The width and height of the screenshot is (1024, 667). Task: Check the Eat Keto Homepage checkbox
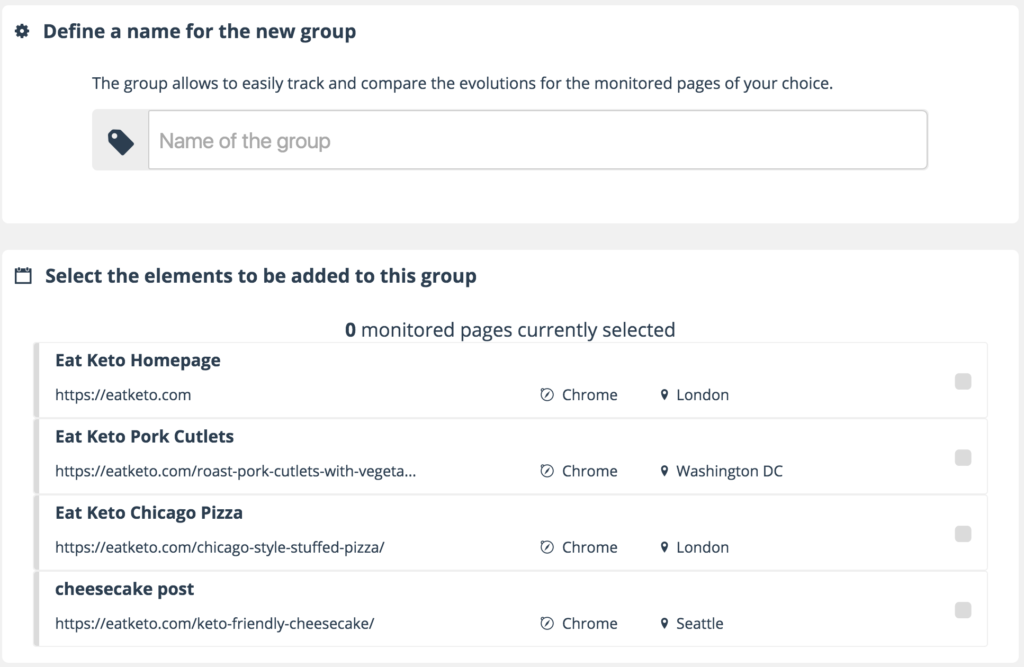(x=963, y=381)
